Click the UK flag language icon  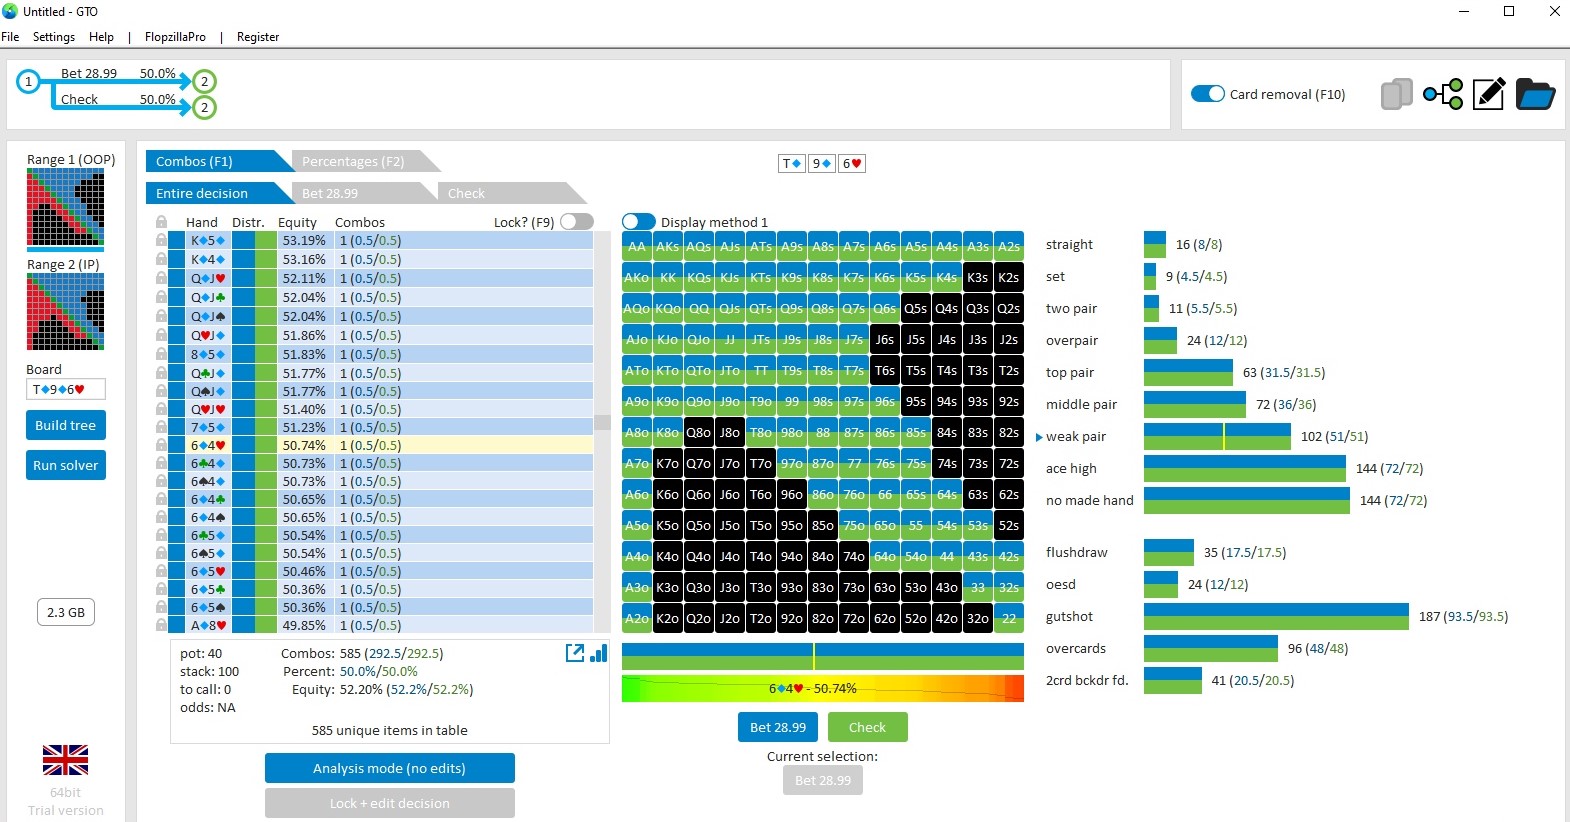pos(65,760)
